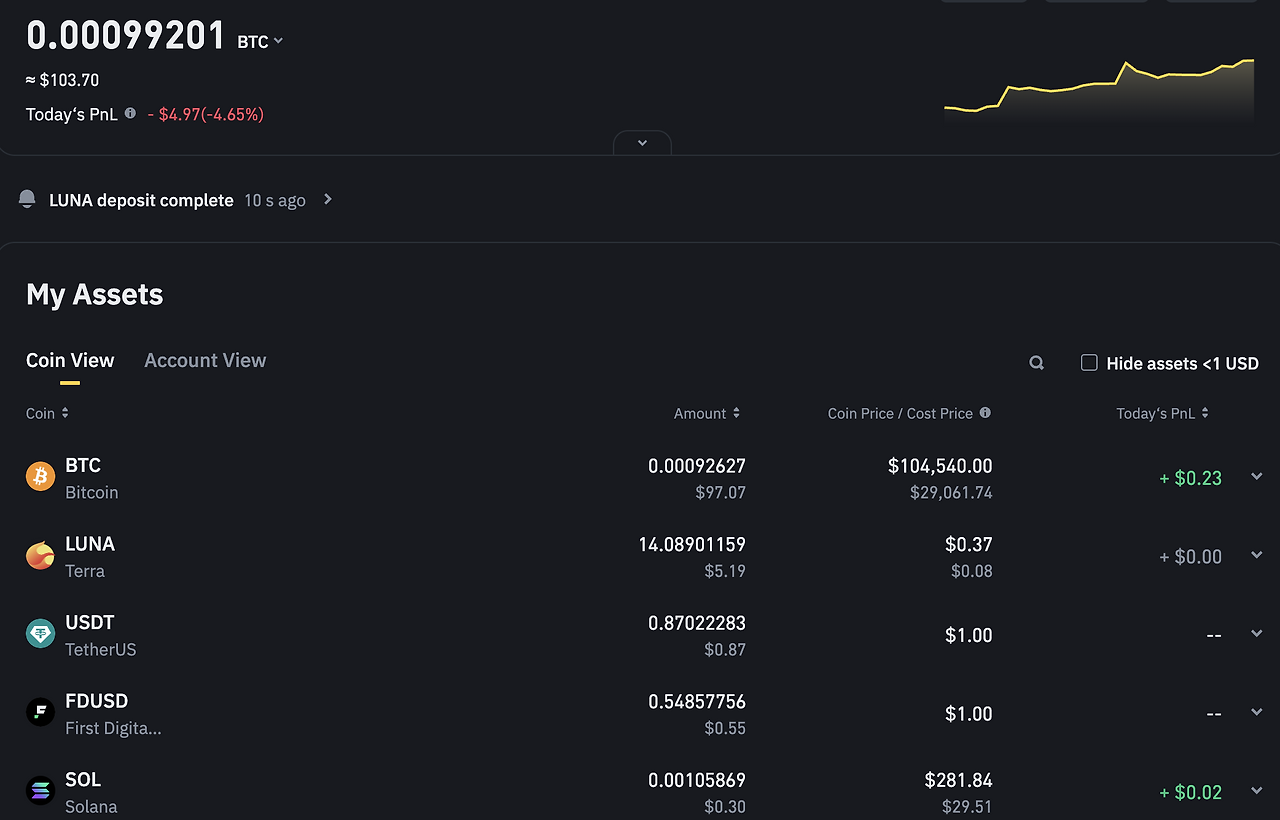Expand the FDUSD row details
The image size is (1280, 820).
(1257, 712)
